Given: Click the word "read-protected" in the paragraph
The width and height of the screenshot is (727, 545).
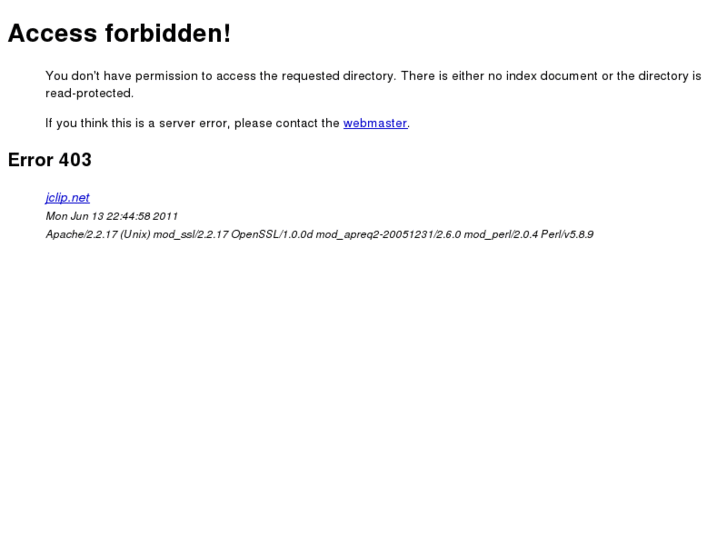Looking at the screenshot, I should [x=89, y=93].
